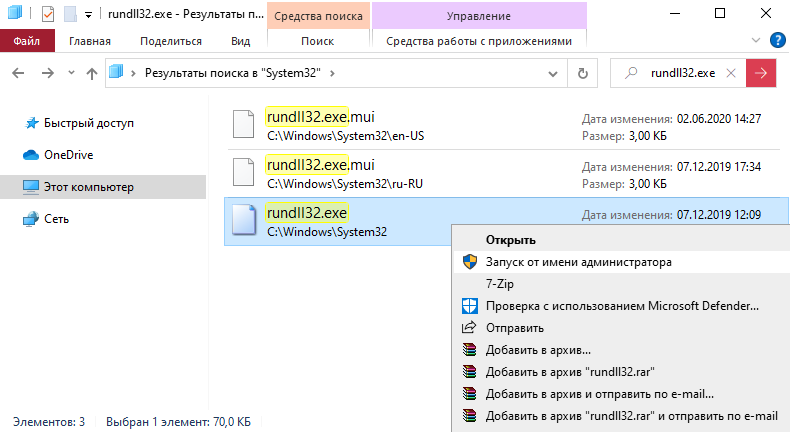
Task: Expand the chevron after the search results breadcrumb
Action: 332,73
